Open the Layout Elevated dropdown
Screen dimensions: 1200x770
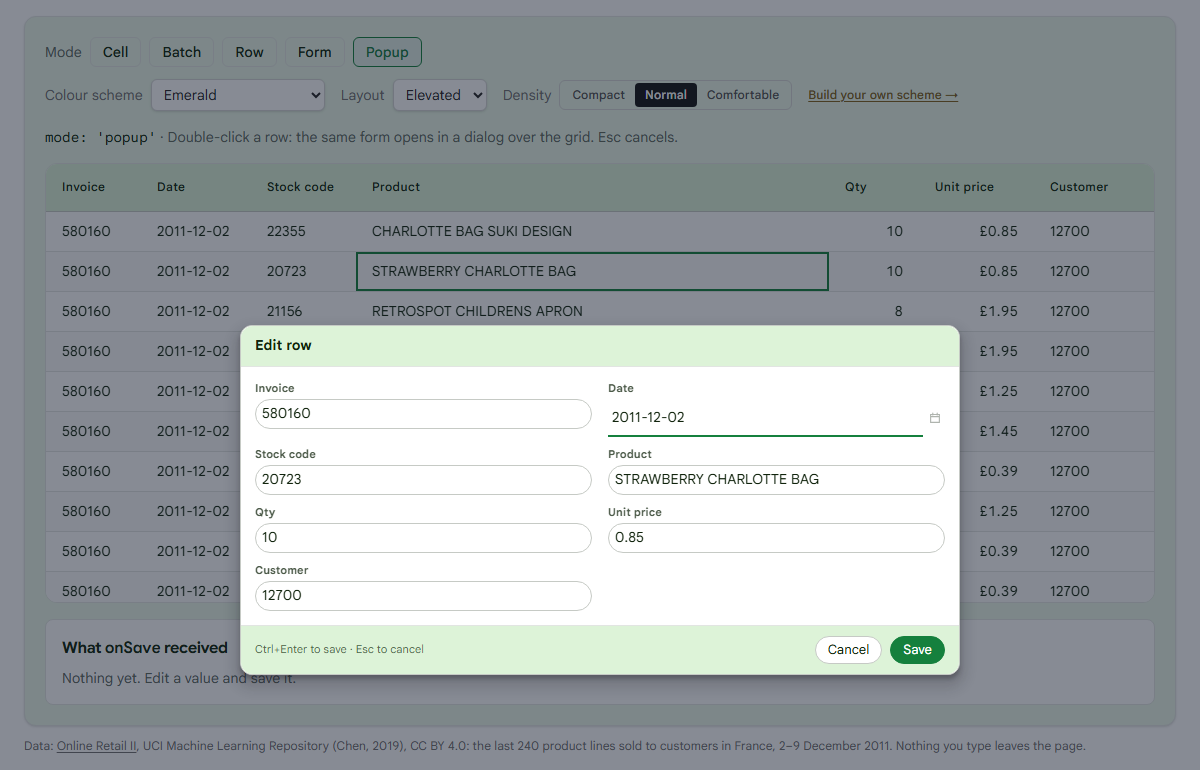click(x=440, y=95)
